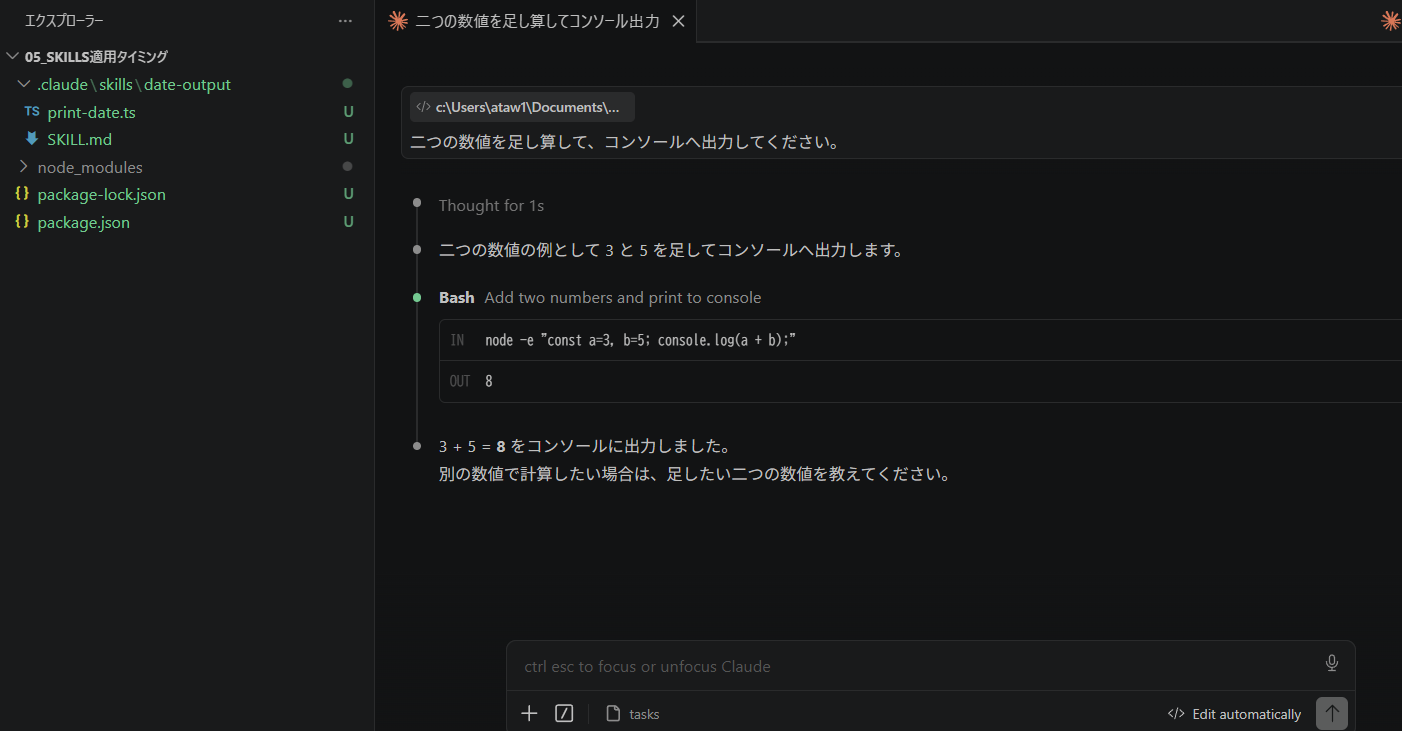This screenshot has width=1402, height=731.
Task: Click the U status badge for package.json
Action: click(x=349, y=222)
